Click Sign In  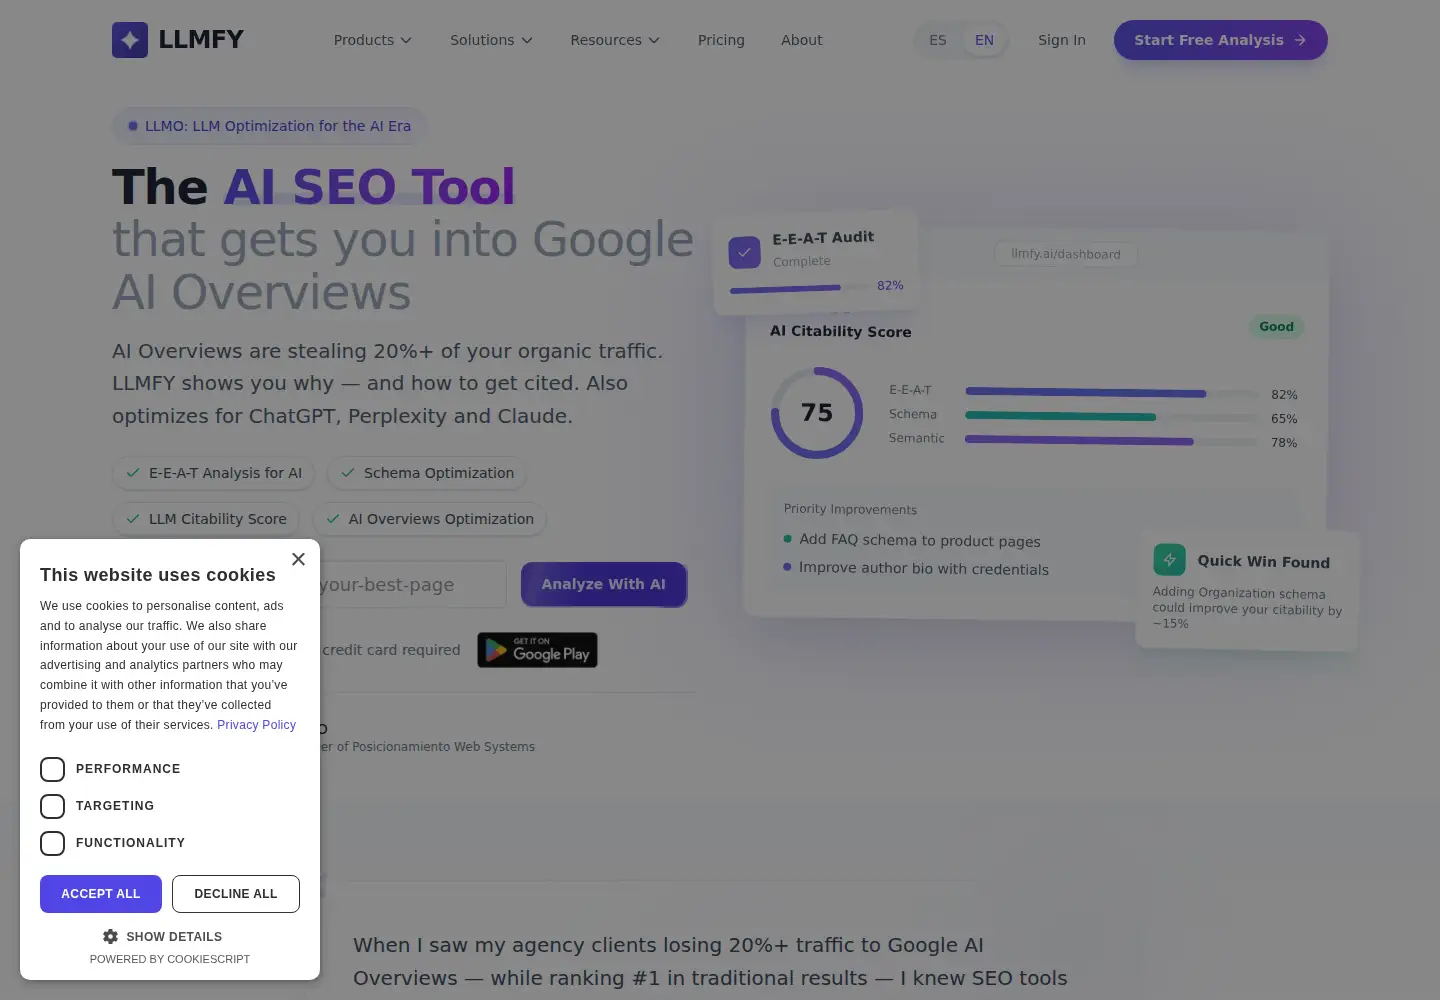[1062, 40]
